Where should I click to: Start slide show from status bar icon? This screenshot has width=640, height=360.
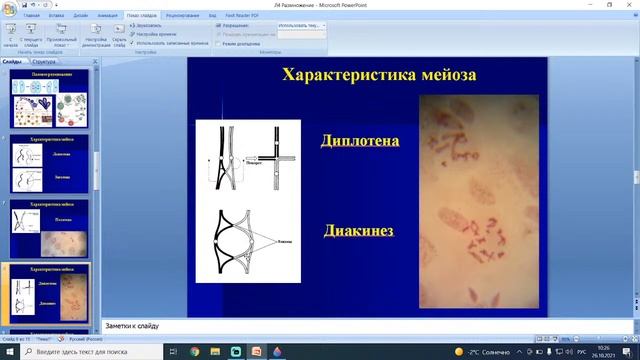click(555, 339)
